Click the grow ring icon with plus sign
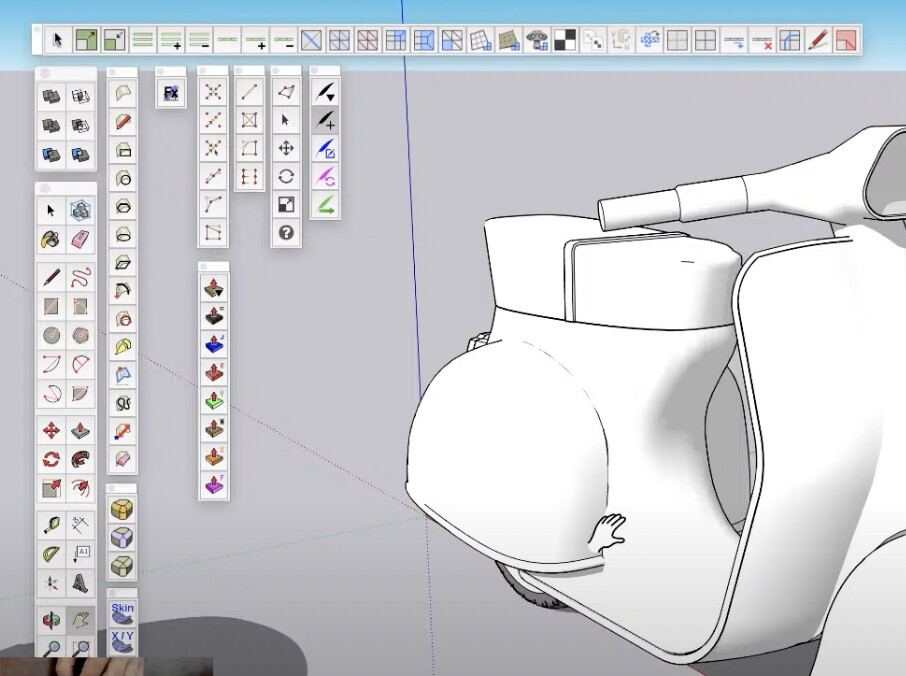This screenshot has width=906, height=676. point(171,40)
